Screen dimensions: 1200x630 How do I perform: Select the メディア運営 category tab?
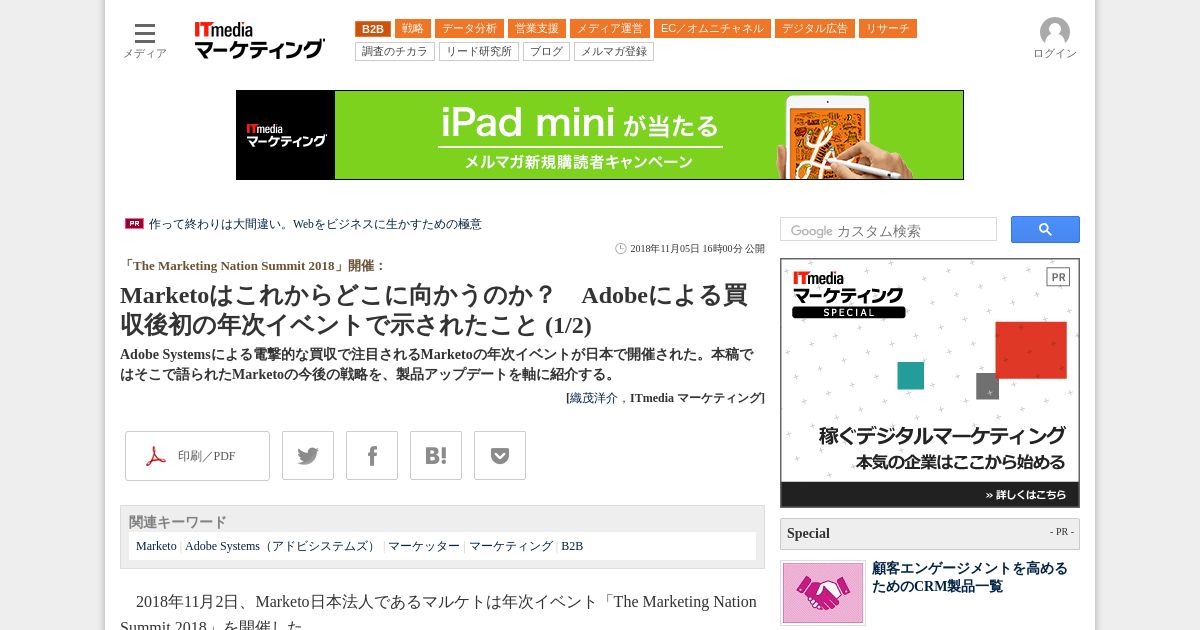tap(610, 29)
